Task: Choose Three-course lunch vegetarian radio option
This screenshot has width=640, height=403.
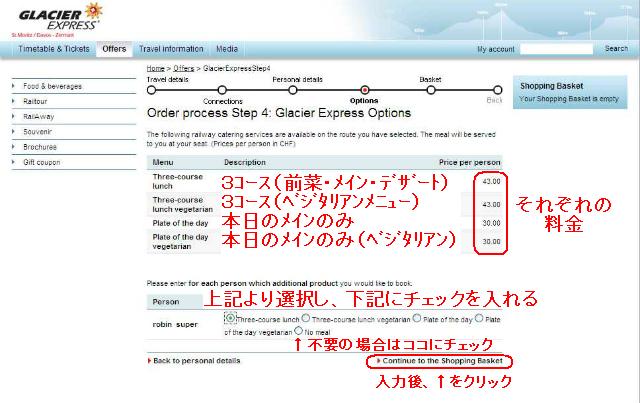Action: [x=306, y=318]
